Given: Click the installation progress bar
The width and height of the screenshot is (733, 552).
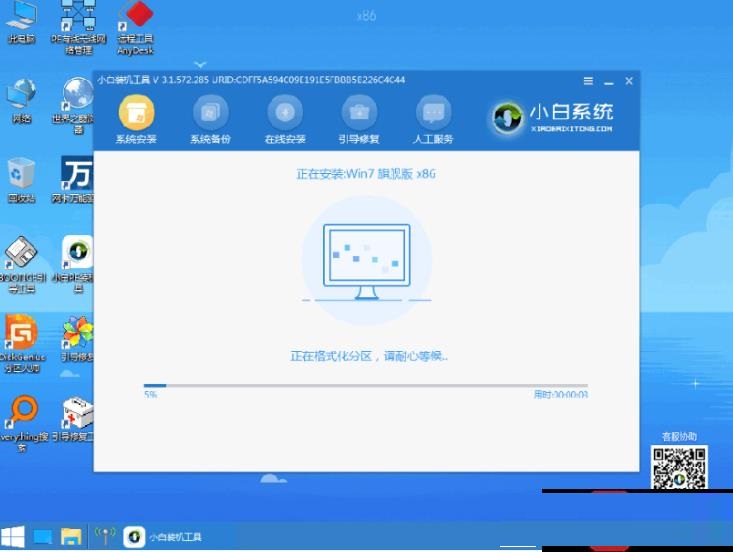Looking at the screenshot, I should 366,386.
